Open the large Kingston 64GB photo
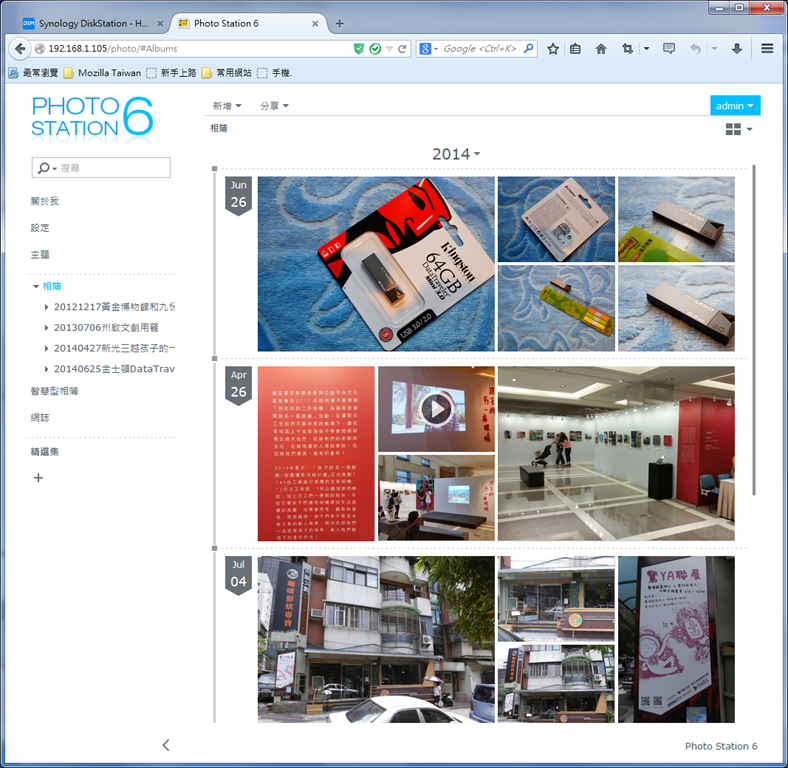This screenshot has width=788, height=768. click(376, 264)
